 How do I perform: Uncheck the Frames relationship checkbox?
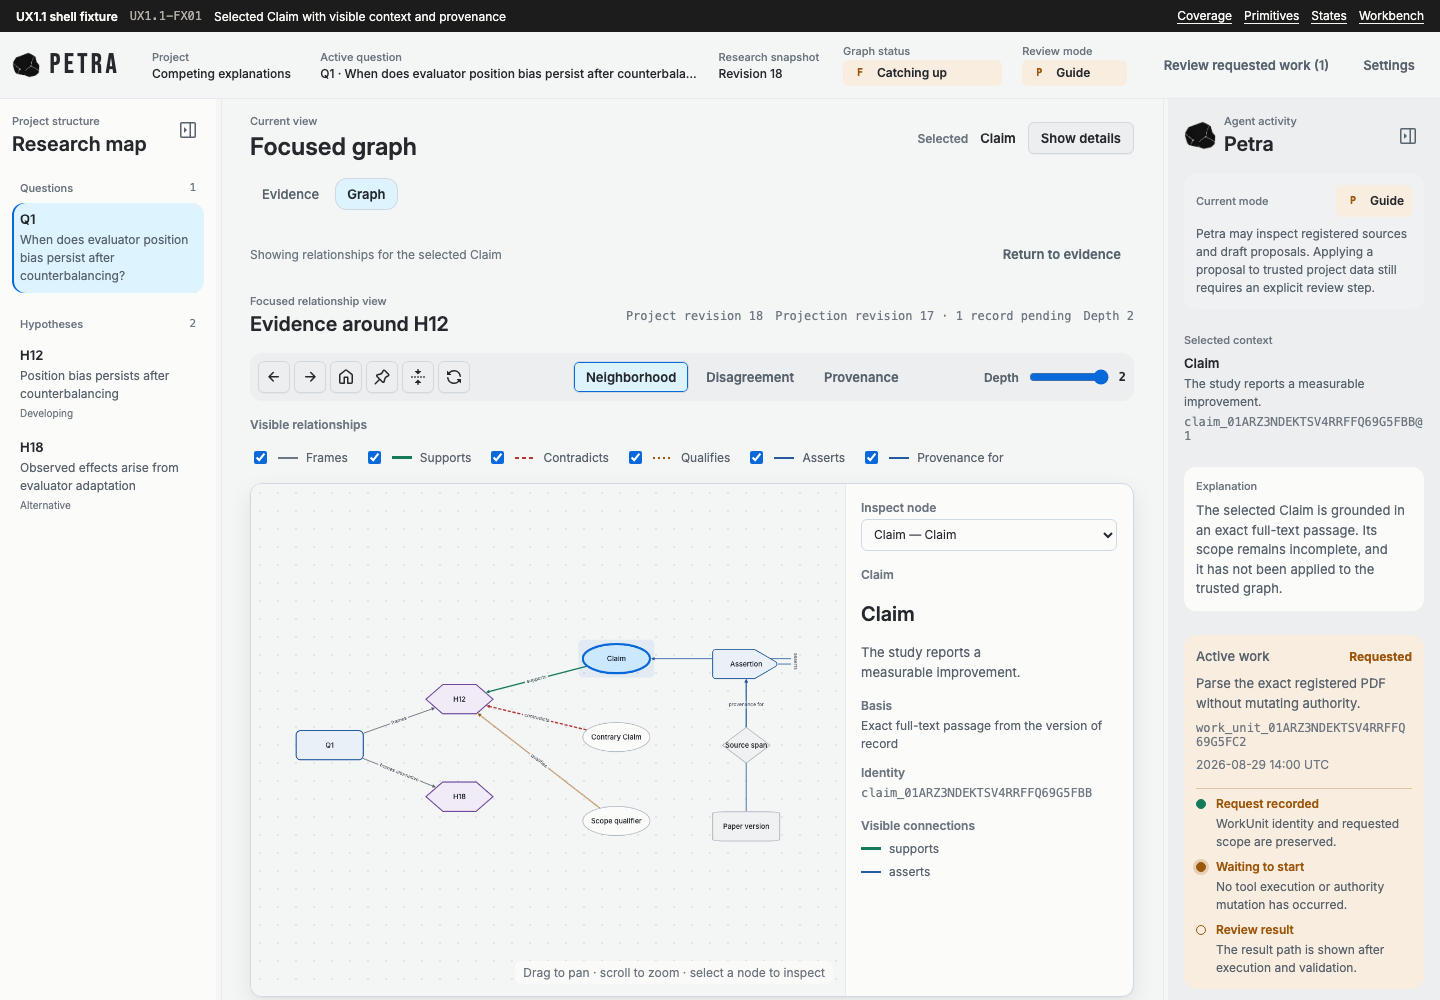(261, 457)
